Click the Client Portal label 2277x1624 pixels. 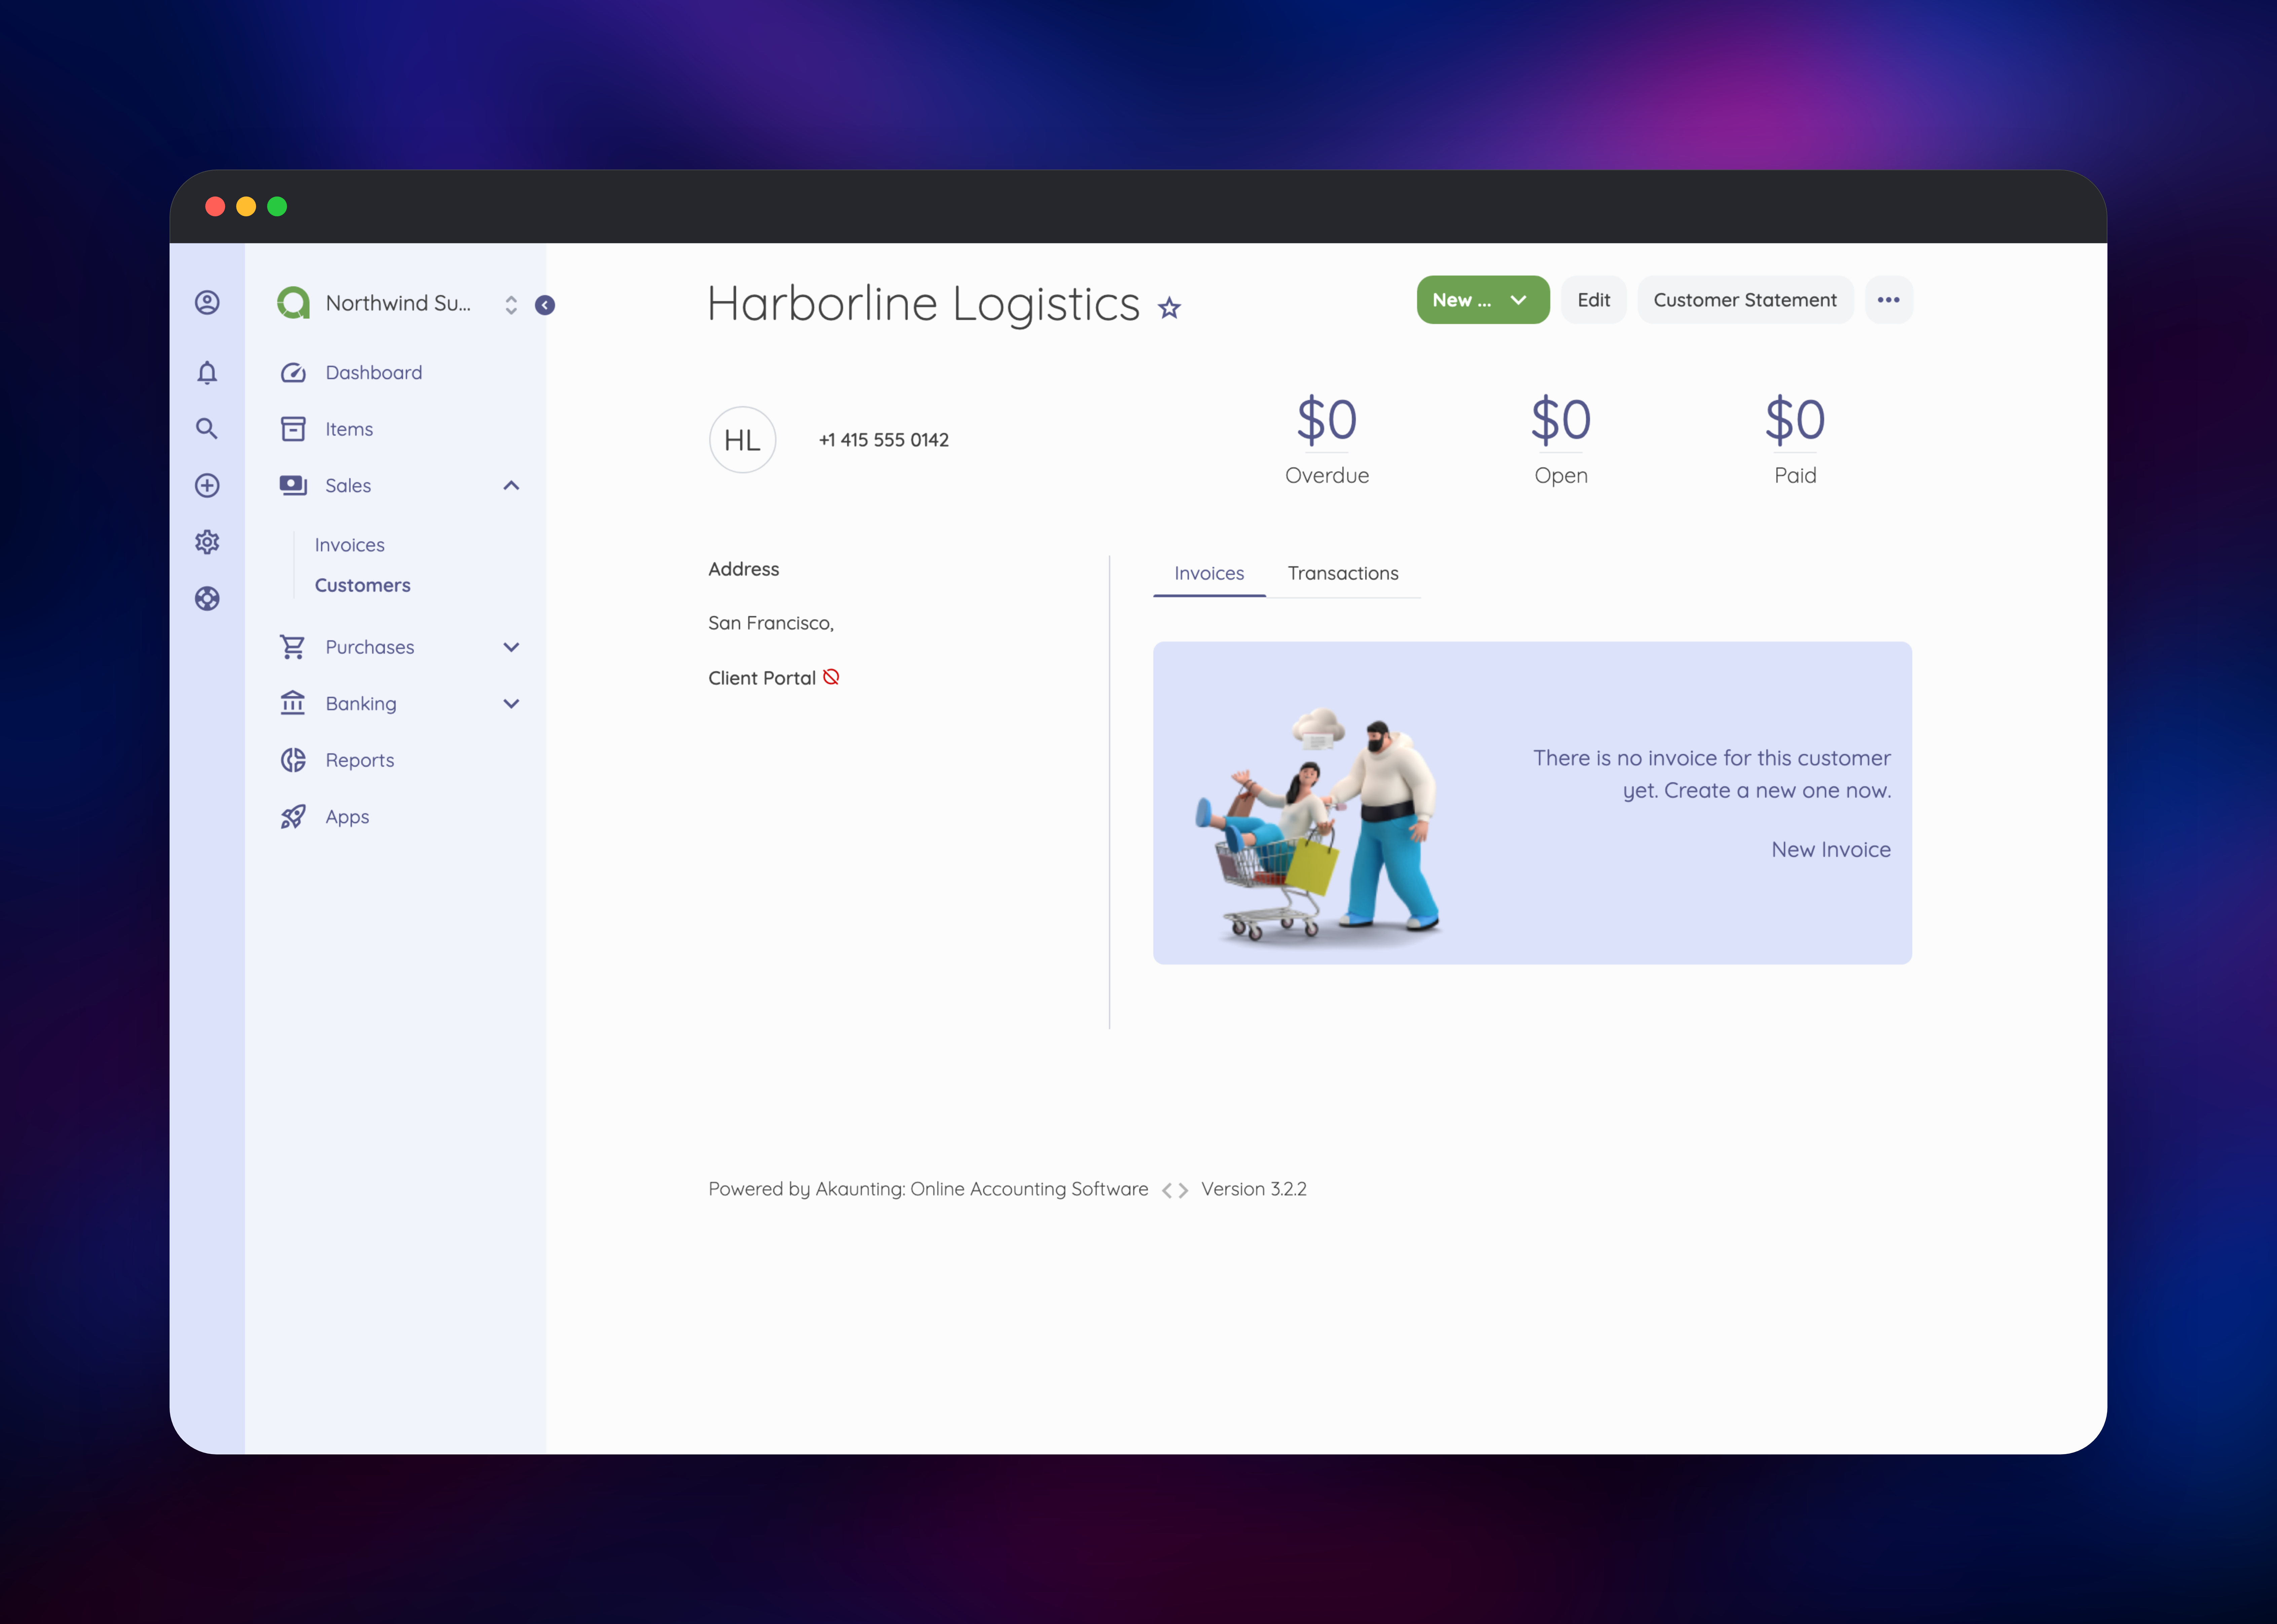(x=762, y=678)
